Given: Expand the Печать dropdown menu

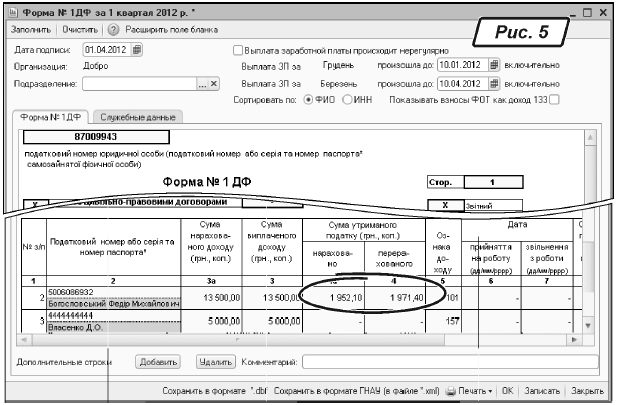Looking at the screenshot, I should (491, 392).
